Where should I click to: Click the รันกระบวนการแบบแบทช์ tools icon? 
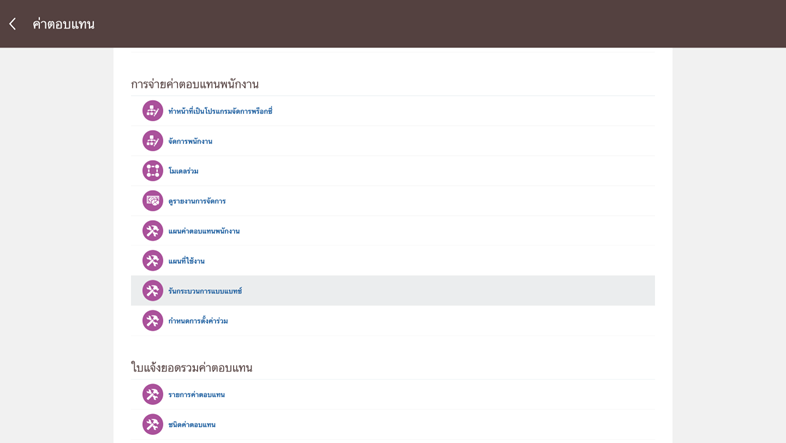coord(152,291)
